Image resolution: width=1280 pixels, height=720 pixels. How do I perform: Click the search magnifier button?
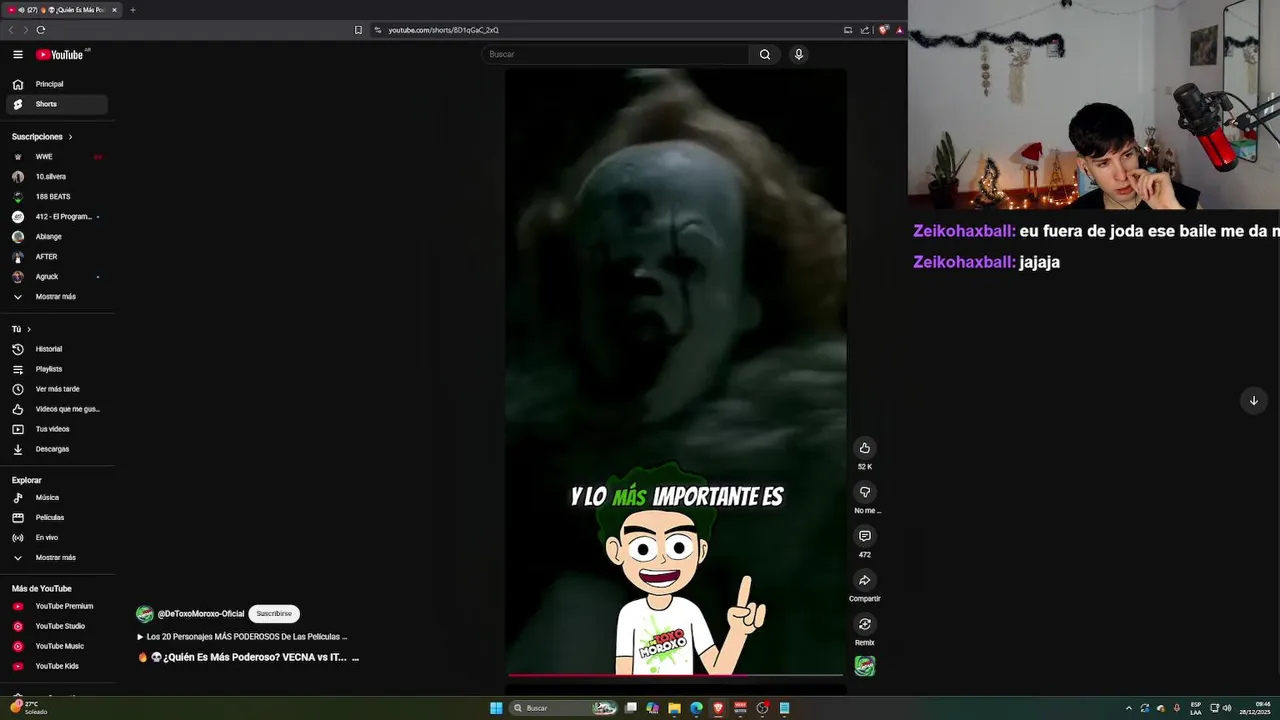tap(765, 55)
